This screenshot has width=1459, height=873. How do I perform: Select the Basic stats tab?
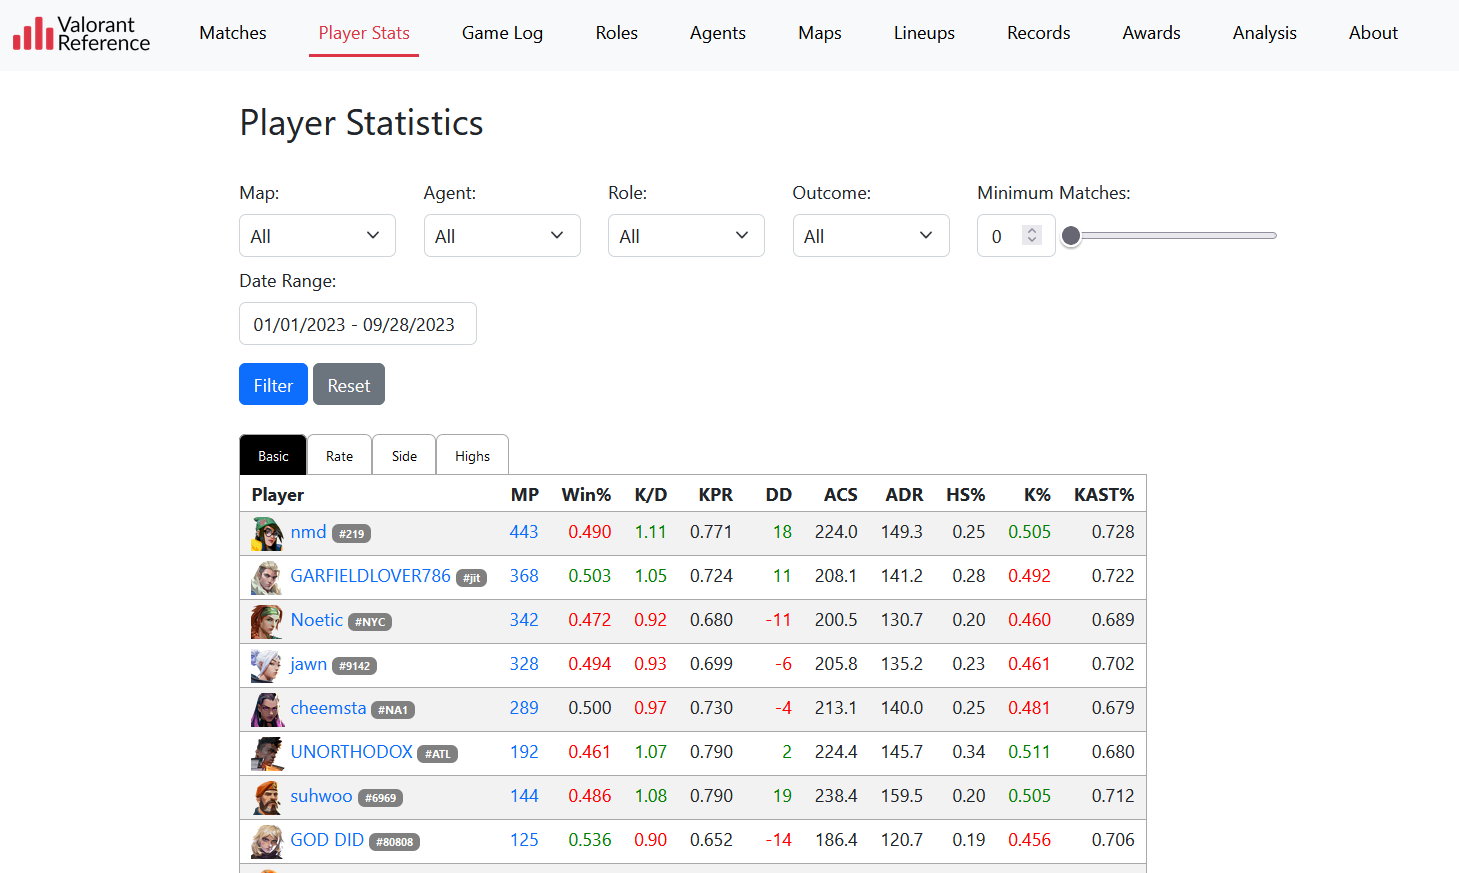[273, 455]
